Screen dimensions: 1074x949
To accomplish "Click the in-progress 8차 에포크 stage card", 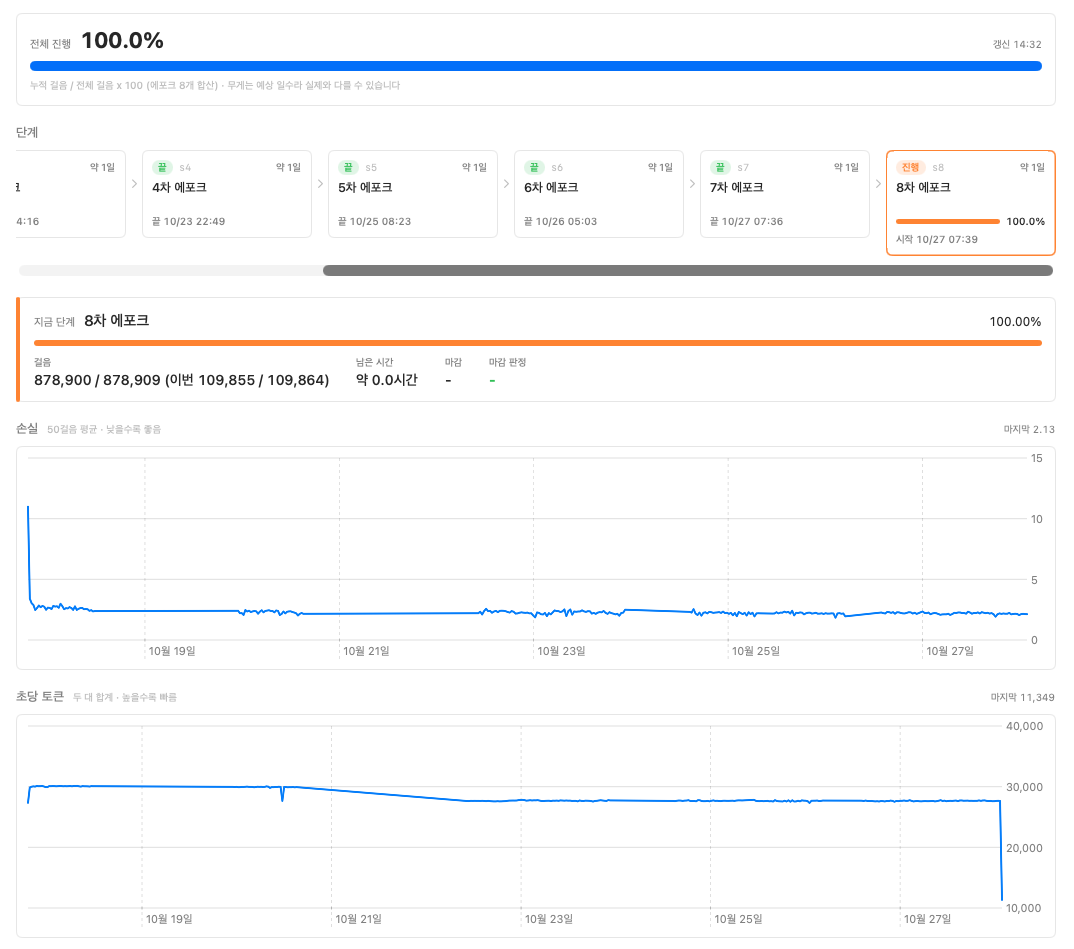I will [971, 203].
